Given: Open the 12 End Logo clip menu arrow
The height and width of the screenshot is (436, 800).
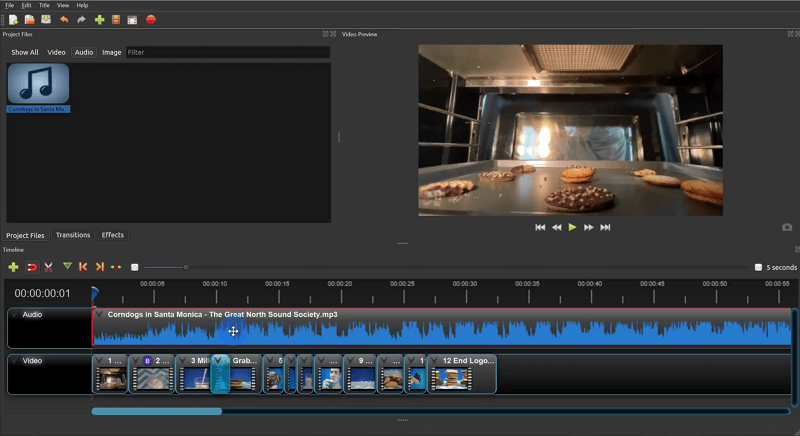Looking at the screenshot, I should click(x=434, y=361).
